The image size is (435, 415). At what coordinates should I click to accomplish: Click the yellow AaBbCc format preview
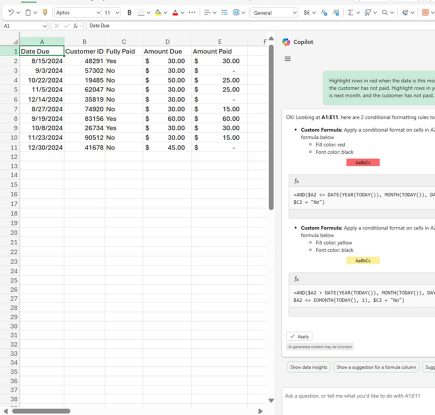(x=363, y=260)
